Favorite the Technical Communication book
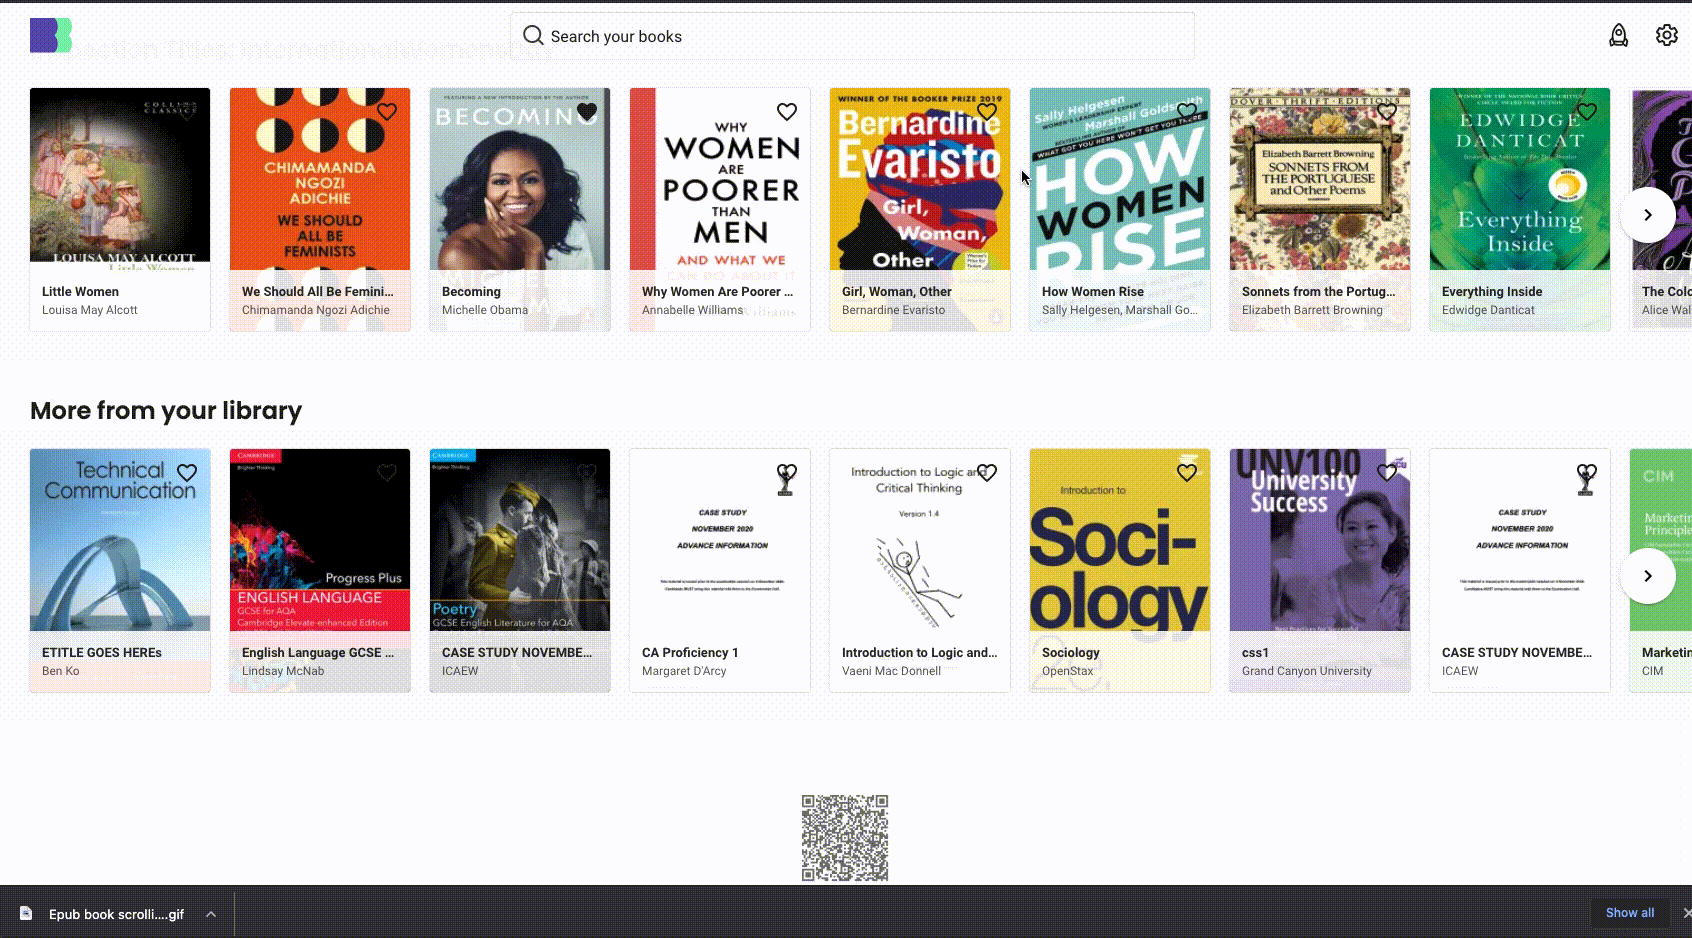Viewport: 1692px width, 938px height. click(x=187, y=473)
